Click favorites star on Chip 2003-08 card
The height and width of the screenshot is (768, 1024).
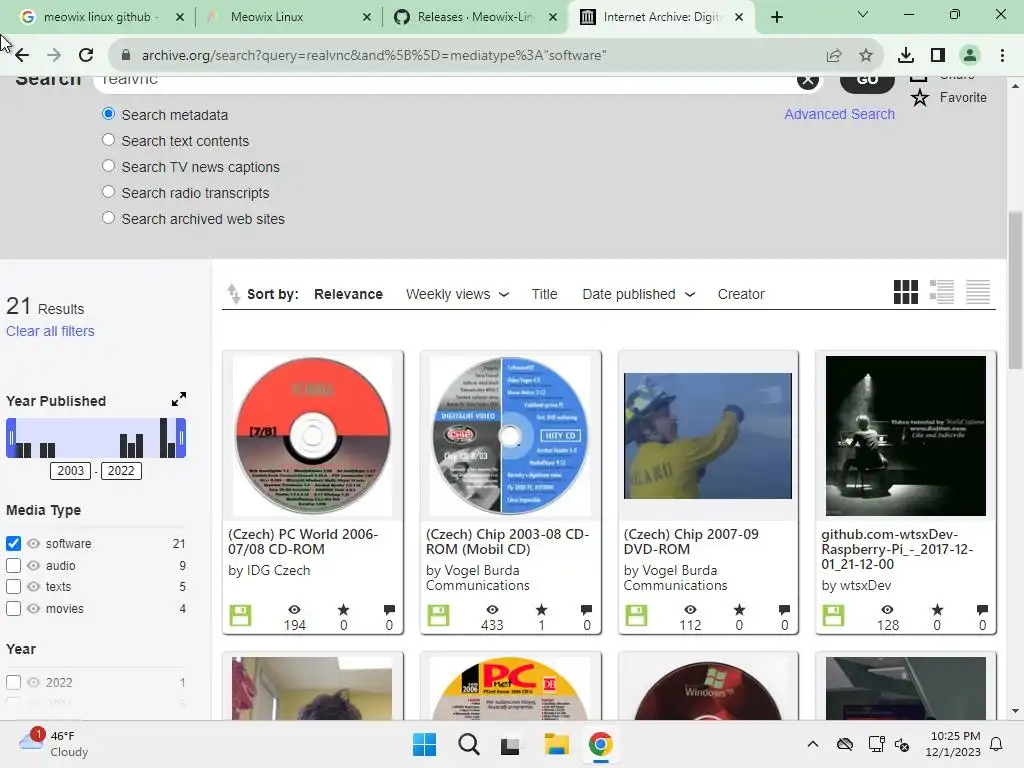point(541,610)
